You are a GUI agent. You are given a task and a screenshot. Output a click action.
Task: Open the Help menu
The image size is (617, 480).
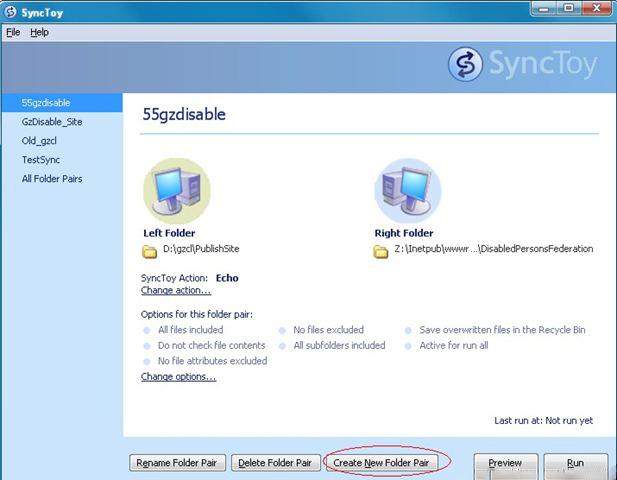(x=39, y=32)
